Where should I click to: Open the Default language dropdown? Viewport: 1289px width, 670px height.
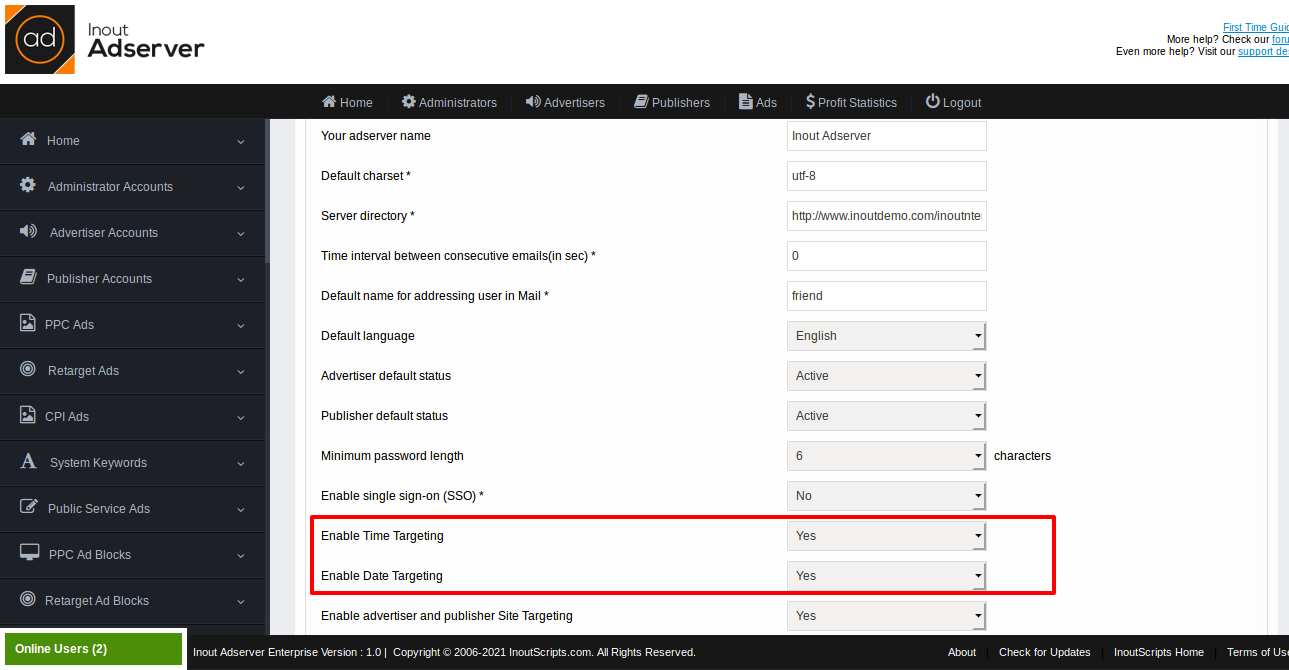[884, 335]
